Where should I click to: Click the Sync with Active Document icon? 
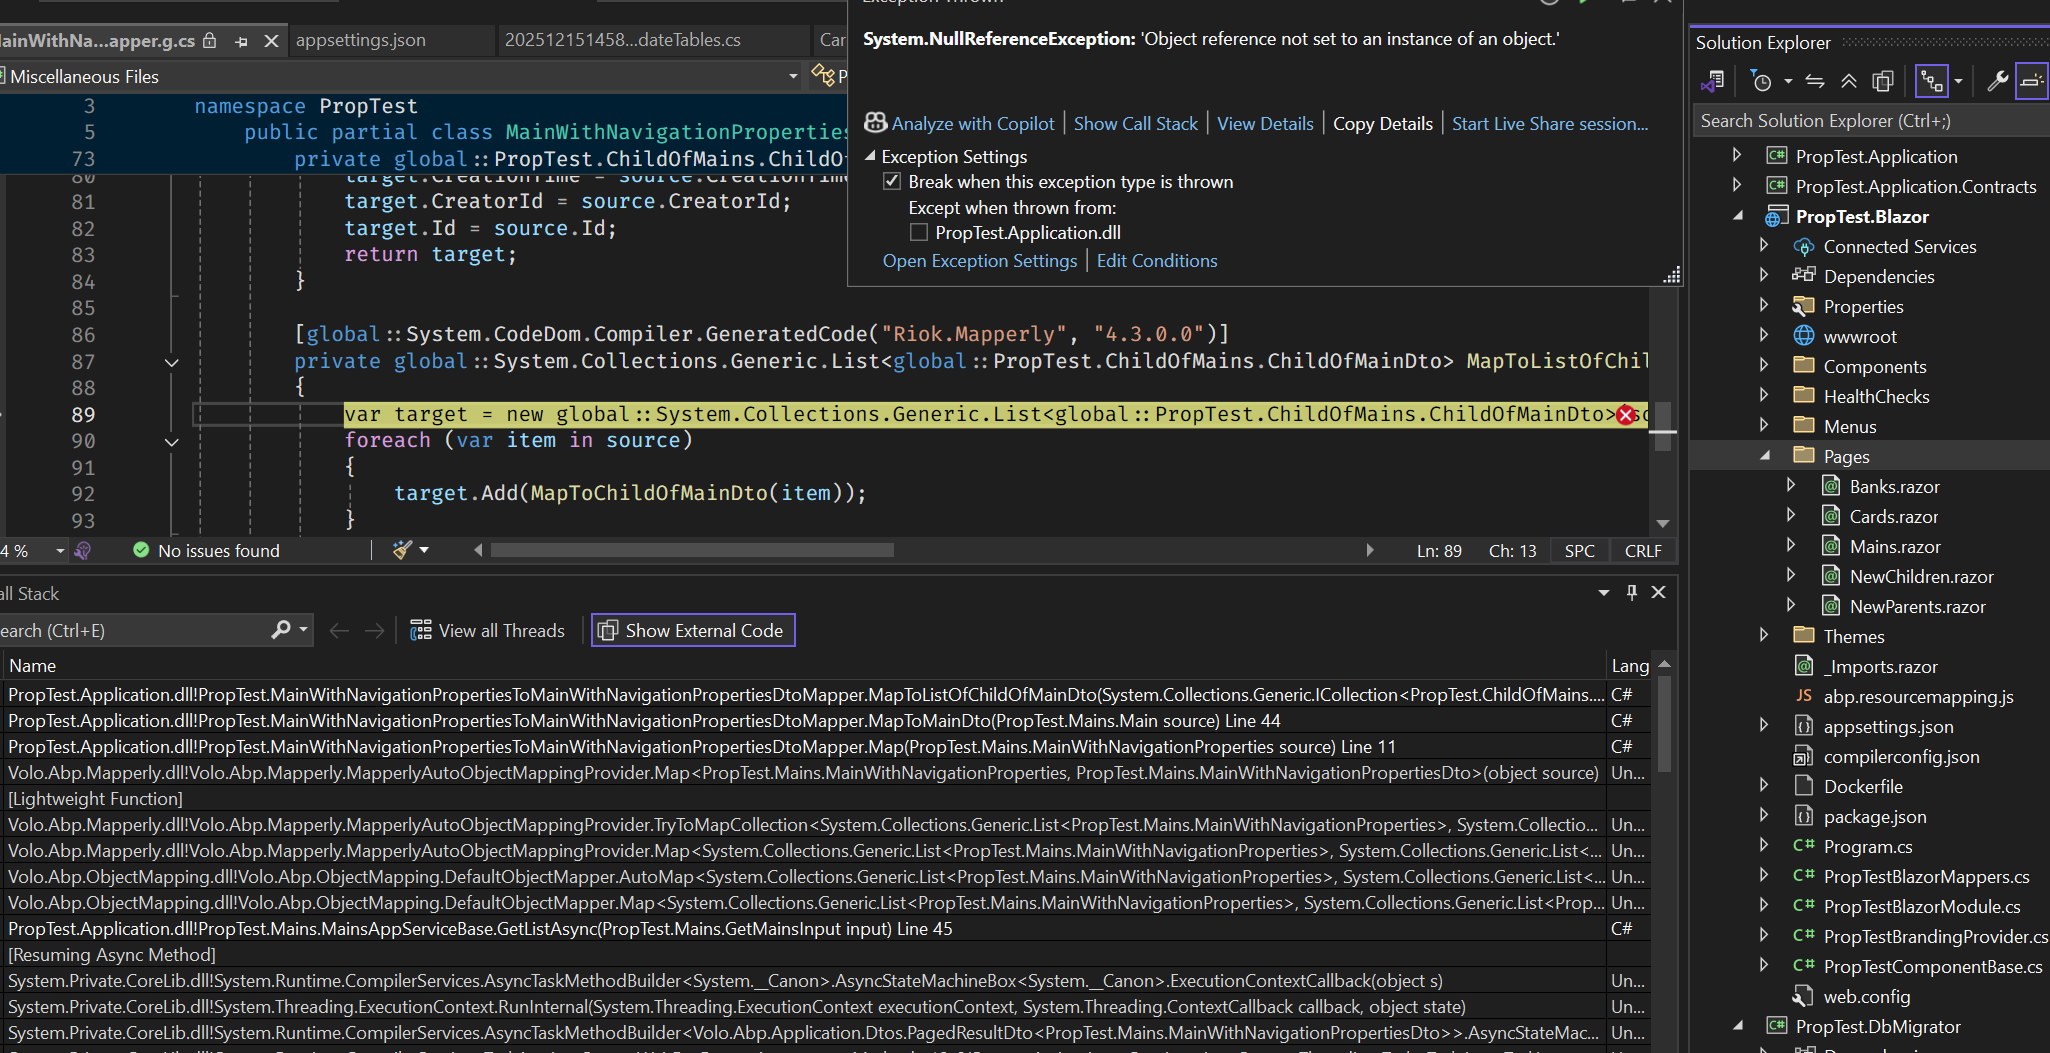click(1815, 82)
